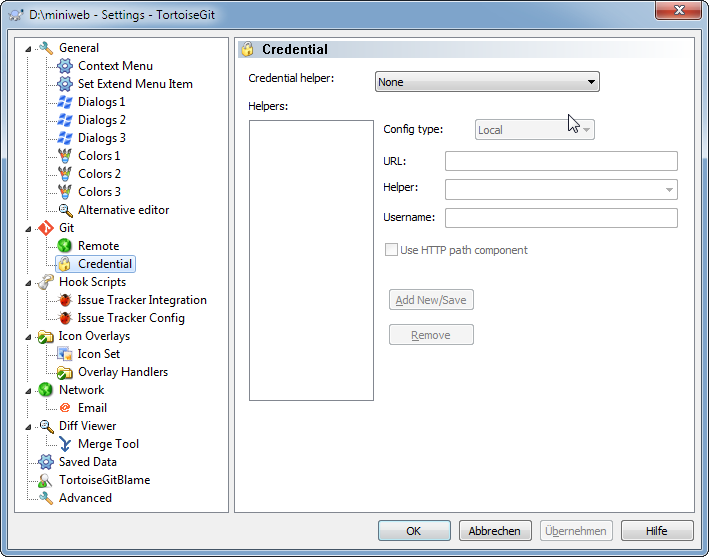Click the magnifier-pencil icon for Alternative editor

(65, 210)
